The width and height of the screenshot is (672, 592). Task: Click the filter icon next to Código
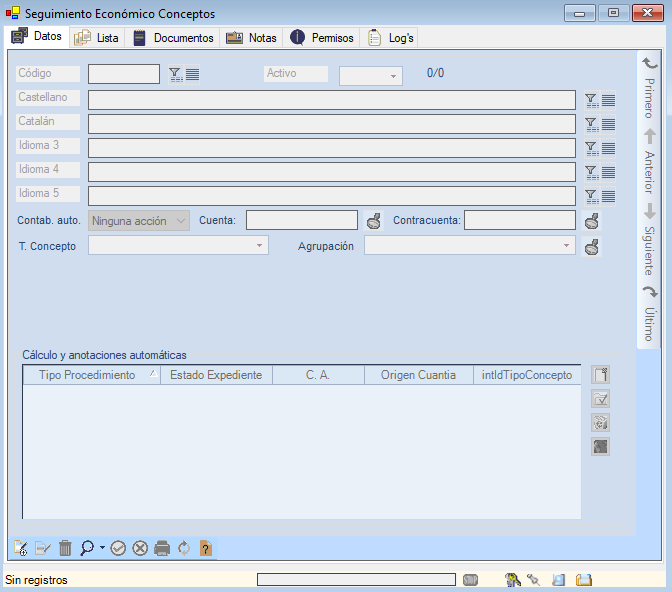tap(175, 74)
